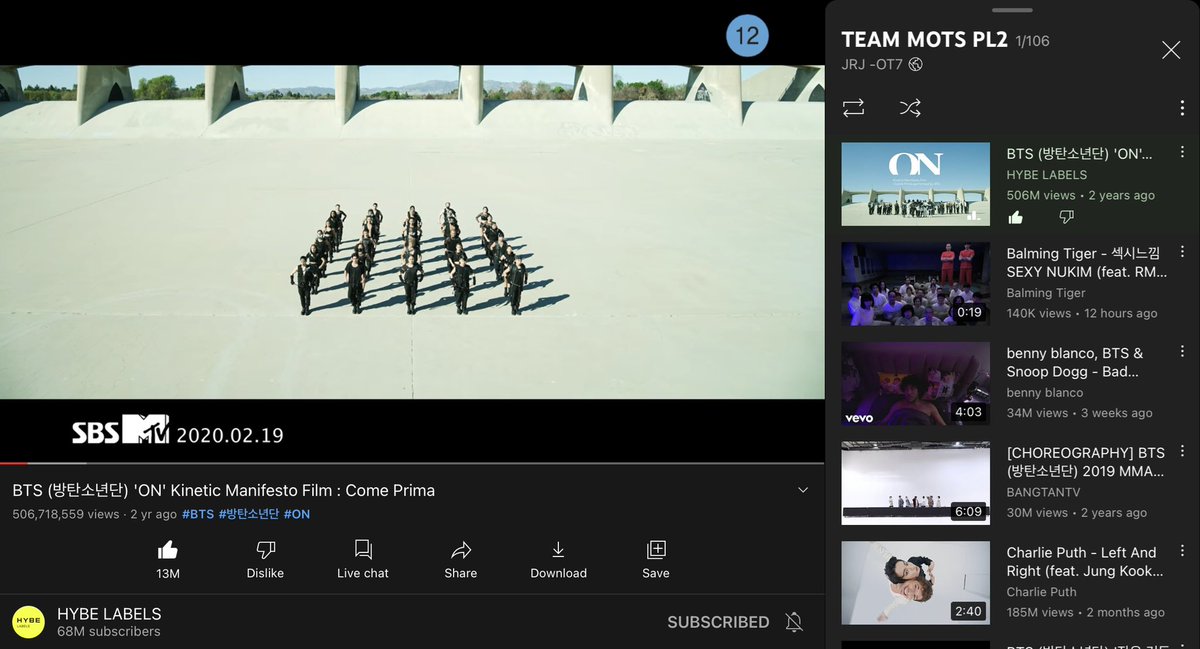Screen dimensions: 1200x649
Task: Click the video title 'ON' Kinetic Manifesto Film
Action: pyautogui.click(x=224, y=490)
